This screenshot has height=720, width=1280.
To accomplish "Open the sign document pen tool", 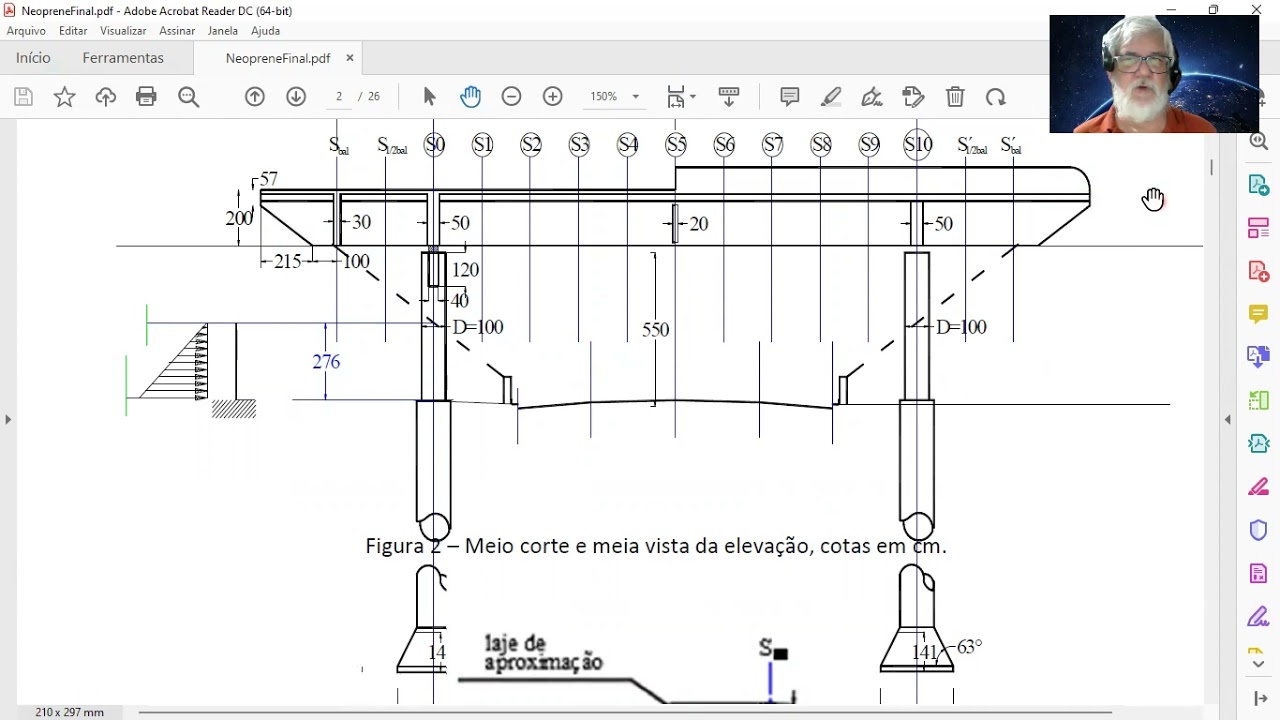I will pyautogui.click(x=872, y=97).
